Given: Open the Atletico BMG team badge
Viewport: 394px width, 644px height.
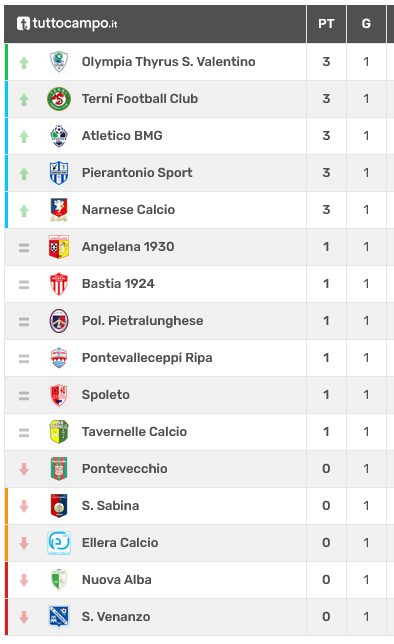Looking at the screenshot, I should [x=59, y=136].
